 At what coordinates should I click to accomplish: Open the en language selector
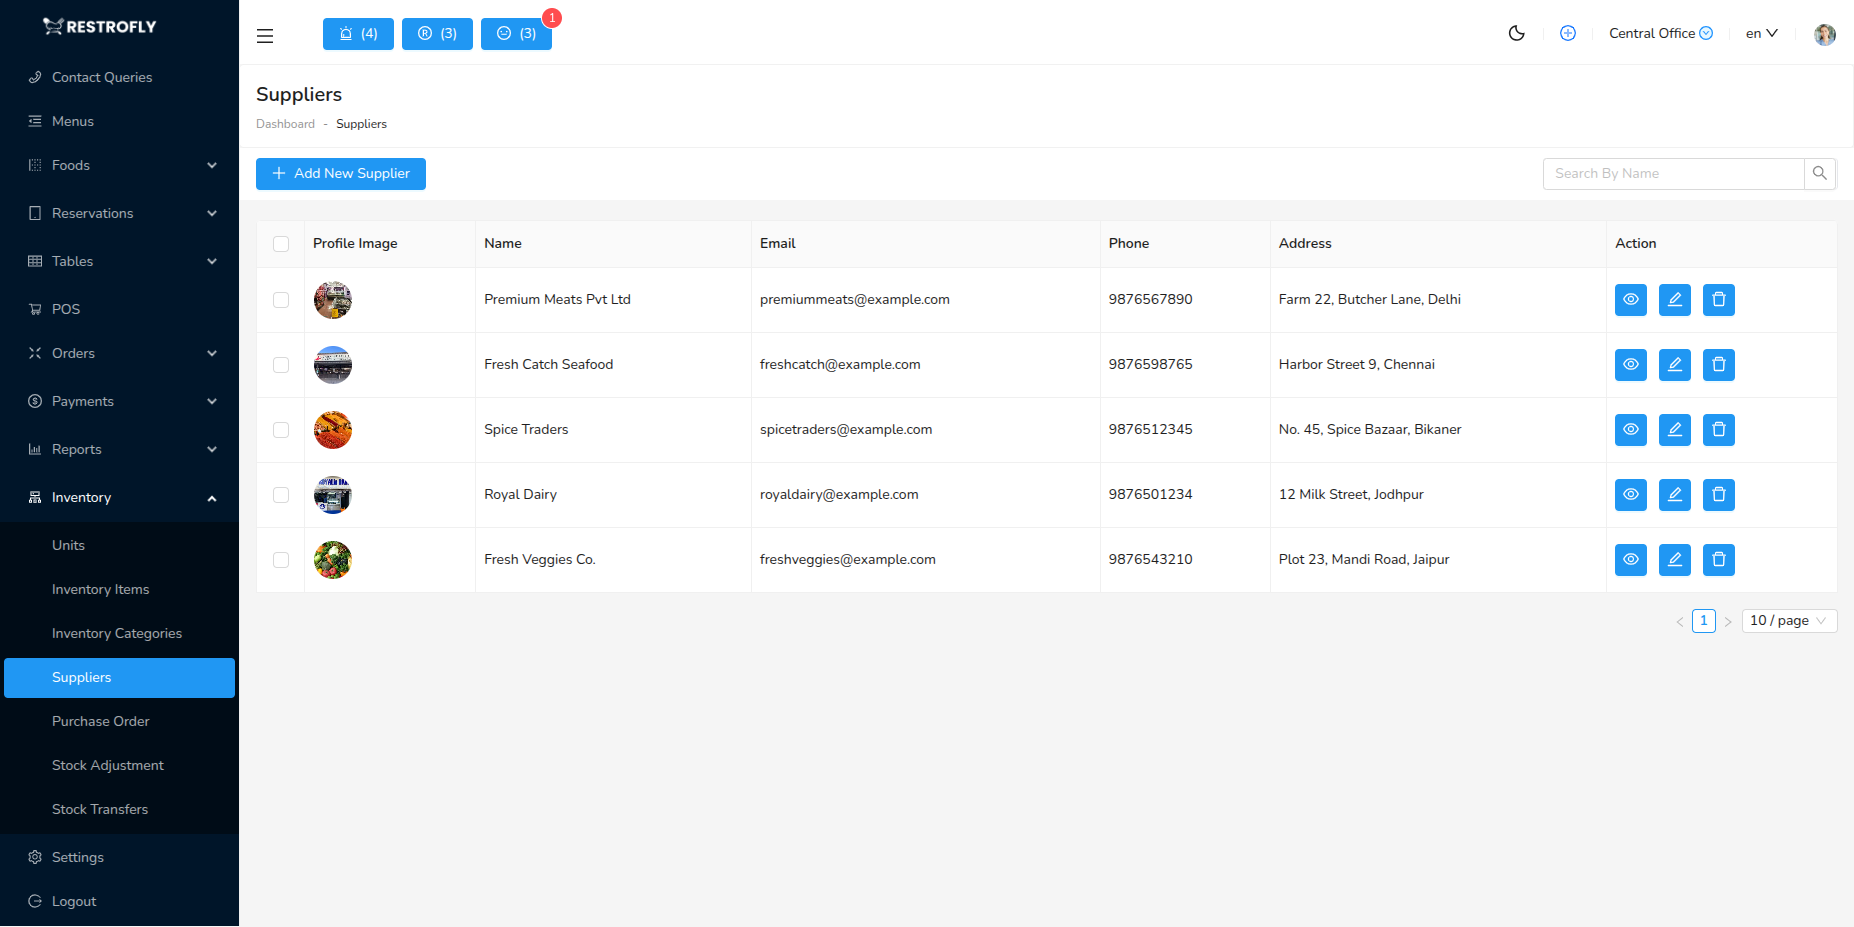pos(1760,33)
